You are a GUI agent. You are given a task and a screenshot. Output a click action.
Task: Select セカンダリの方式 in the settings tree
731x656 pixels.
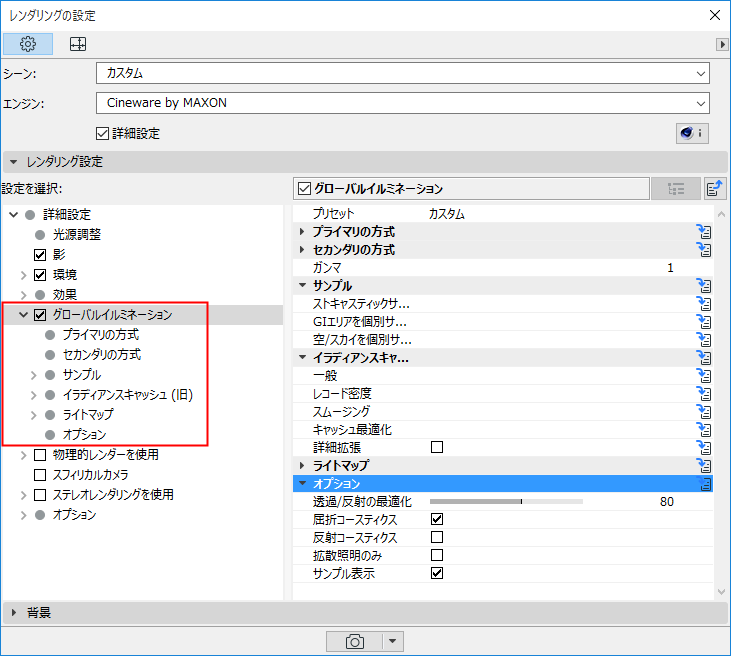tap(102, 355)
